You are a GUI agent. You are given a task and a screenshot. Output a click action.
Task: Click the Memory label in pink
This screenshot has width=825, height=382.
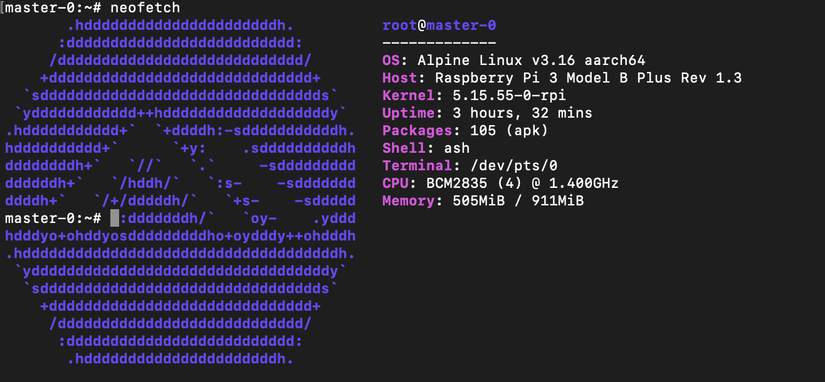click(409, 201)
